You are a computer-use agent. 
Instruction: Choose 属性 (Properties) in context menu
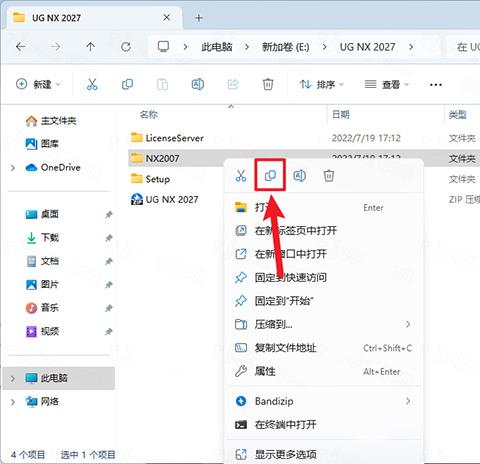tap(324, 371)
